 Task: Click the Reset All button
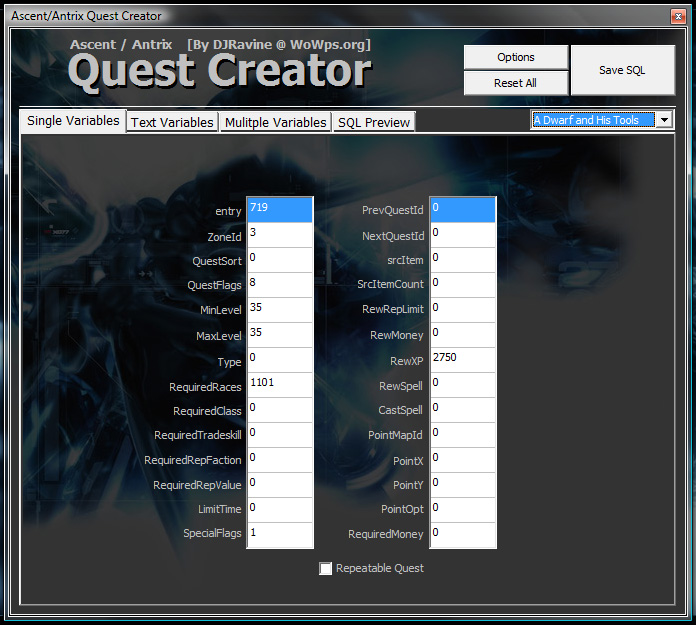click(x=516, y=83)
